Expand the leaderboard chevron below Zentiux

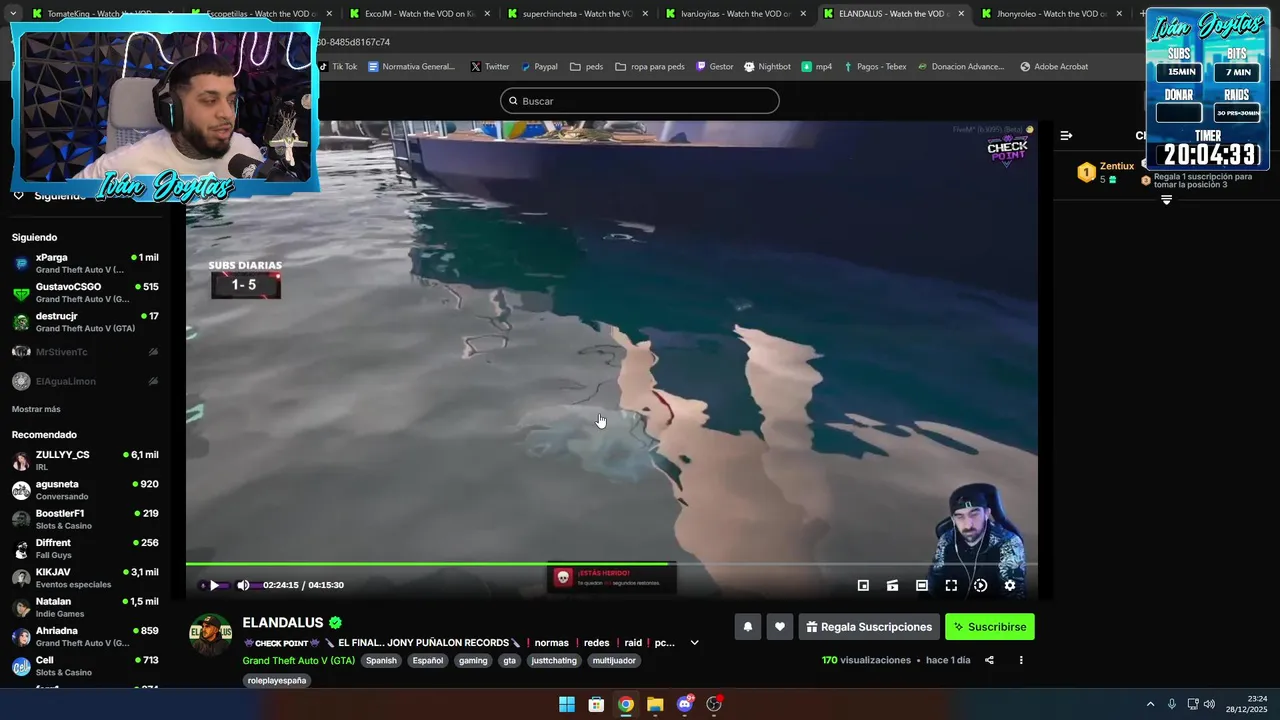(x=1166, y=199)
